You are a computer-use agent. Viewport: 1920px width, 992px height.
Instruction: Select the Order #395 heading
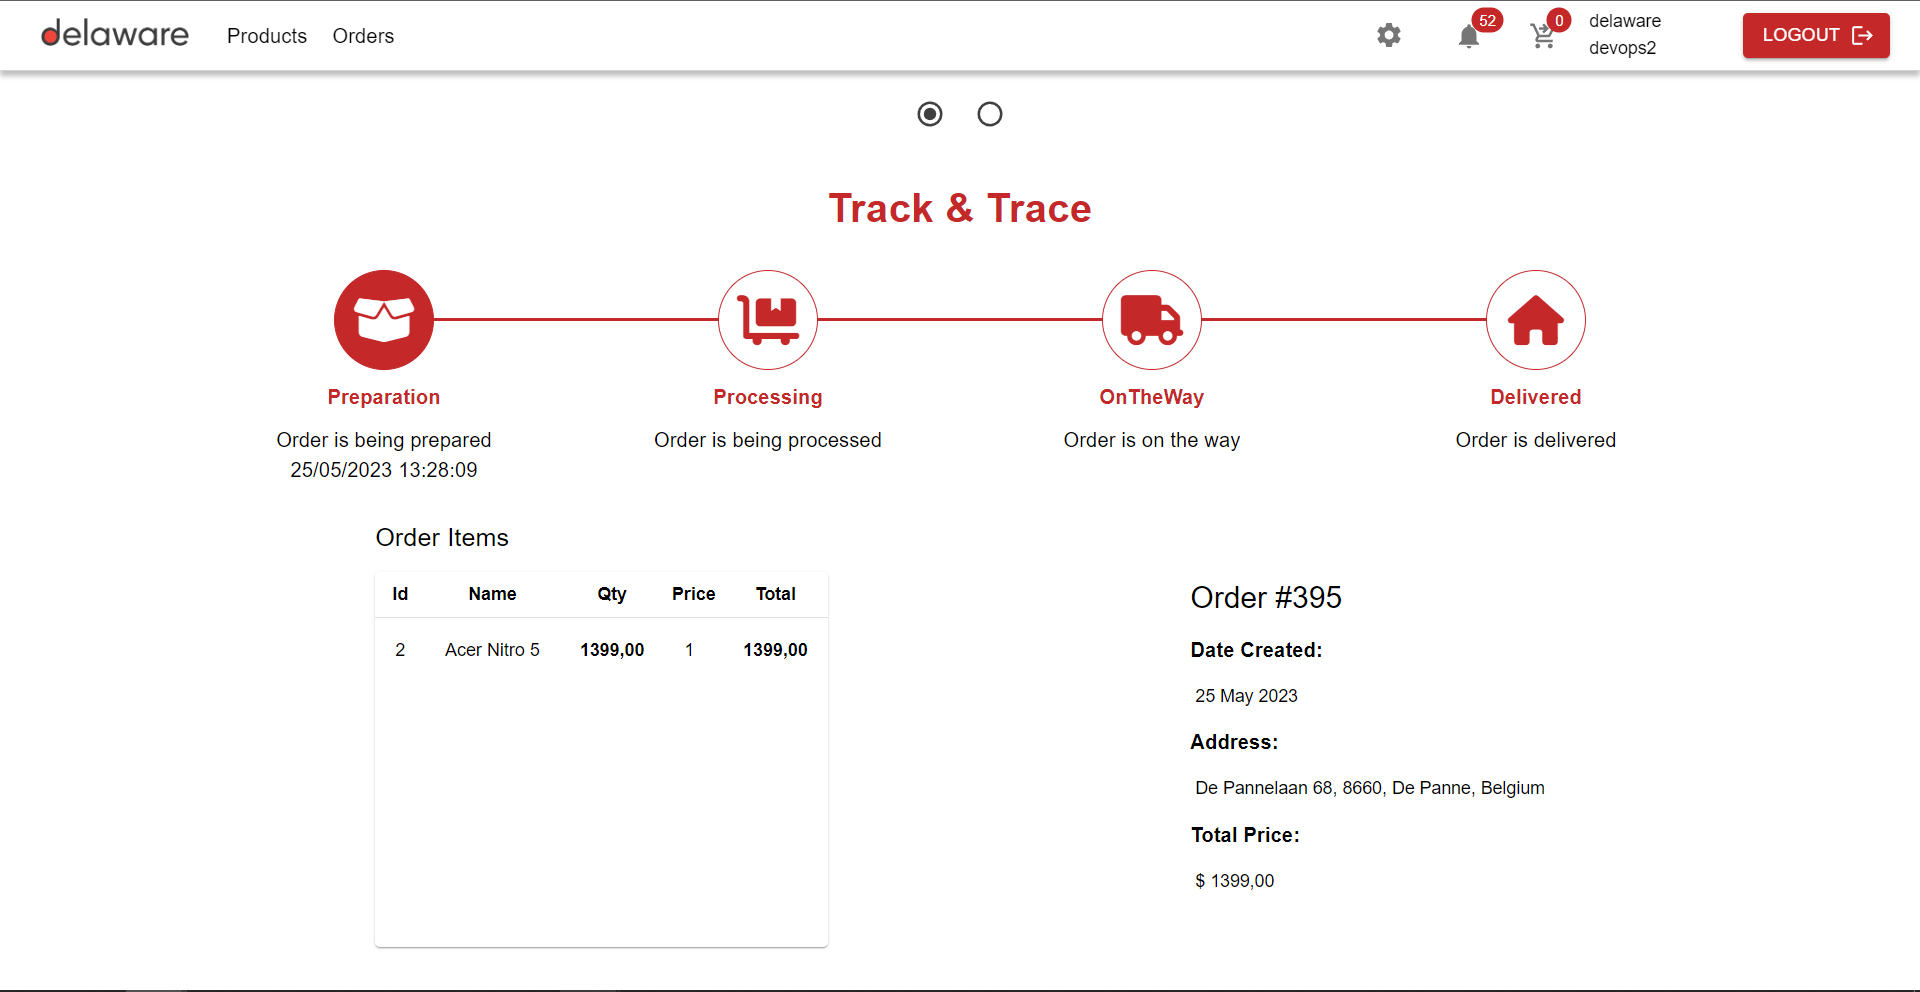click(1265, 597)
